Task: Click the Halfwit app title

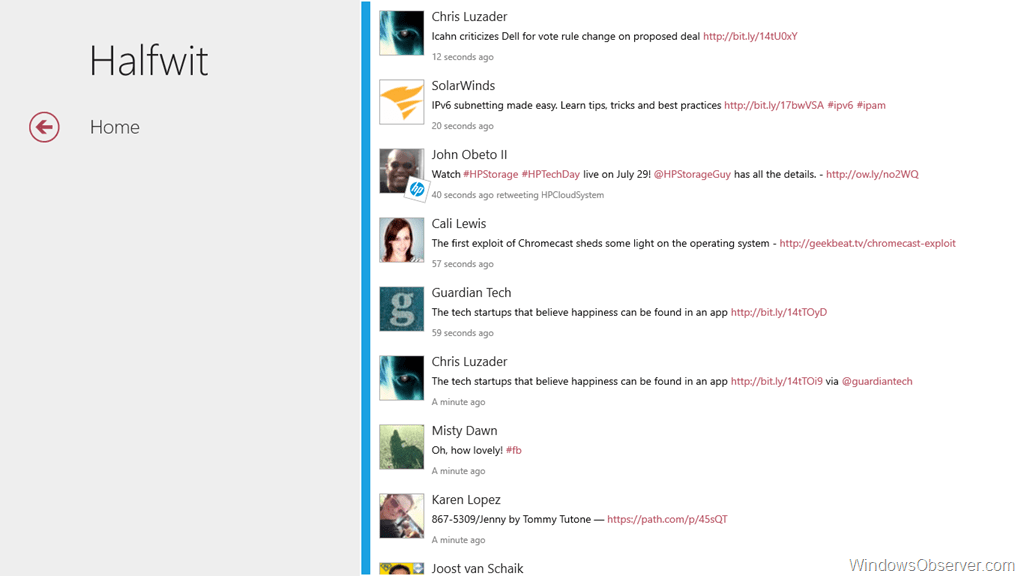Action: (148, 61)
